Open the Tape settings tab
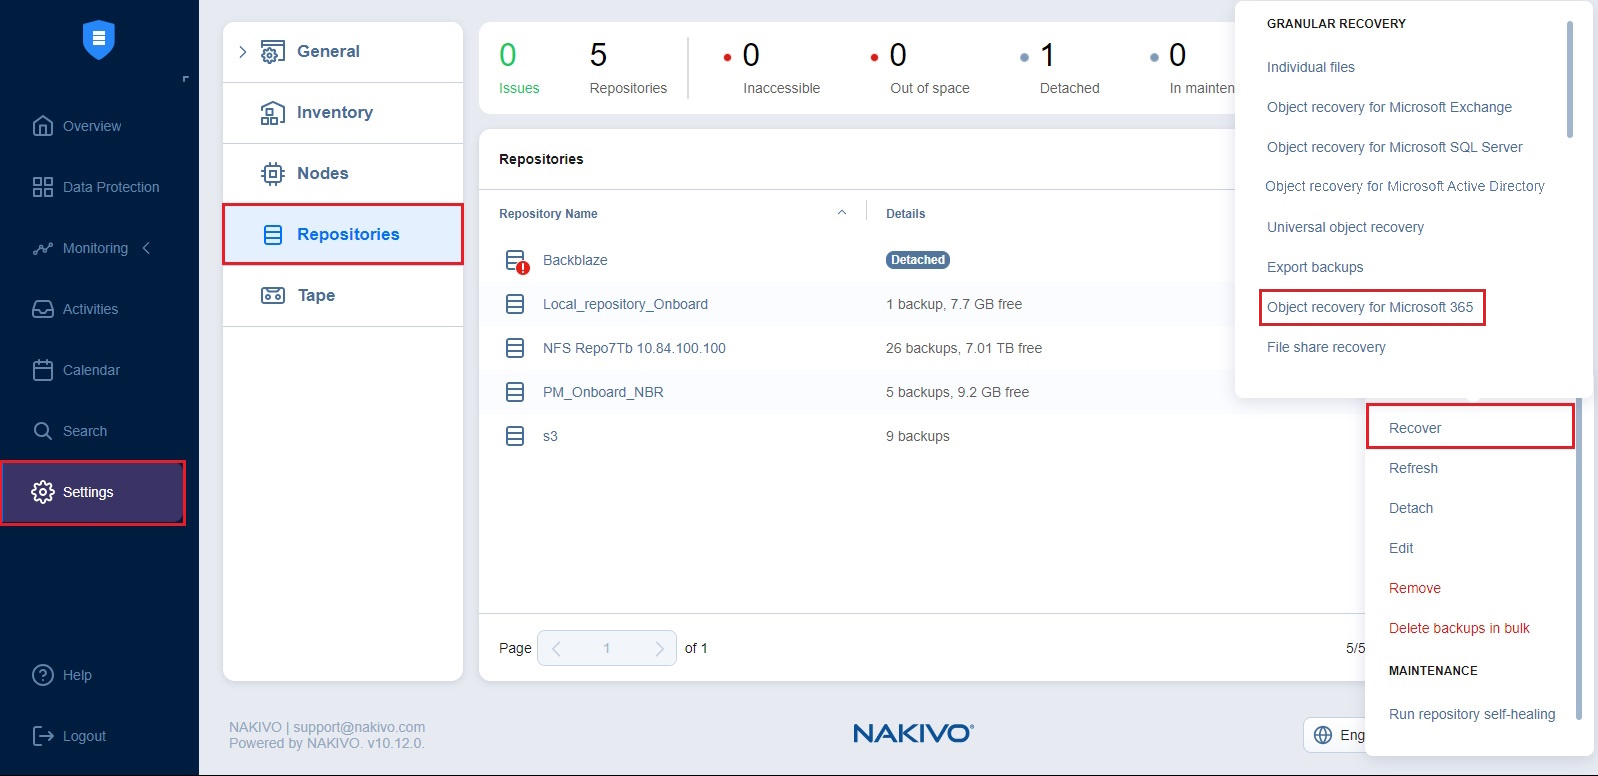Image resolution: width=1598 pixels, height=776 pixels. 316,295
